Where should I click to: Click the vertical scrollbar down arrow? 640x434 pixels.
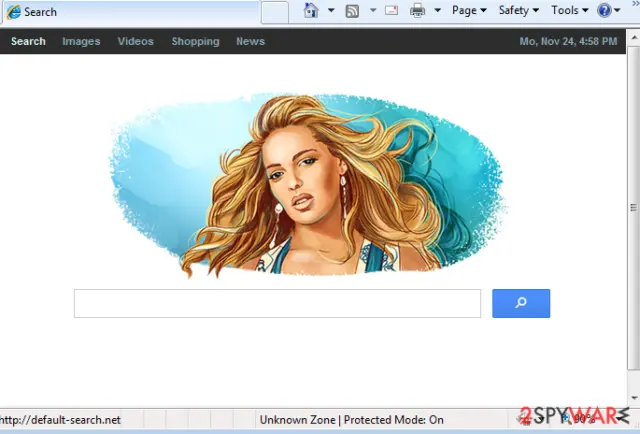tap(634, 397)
